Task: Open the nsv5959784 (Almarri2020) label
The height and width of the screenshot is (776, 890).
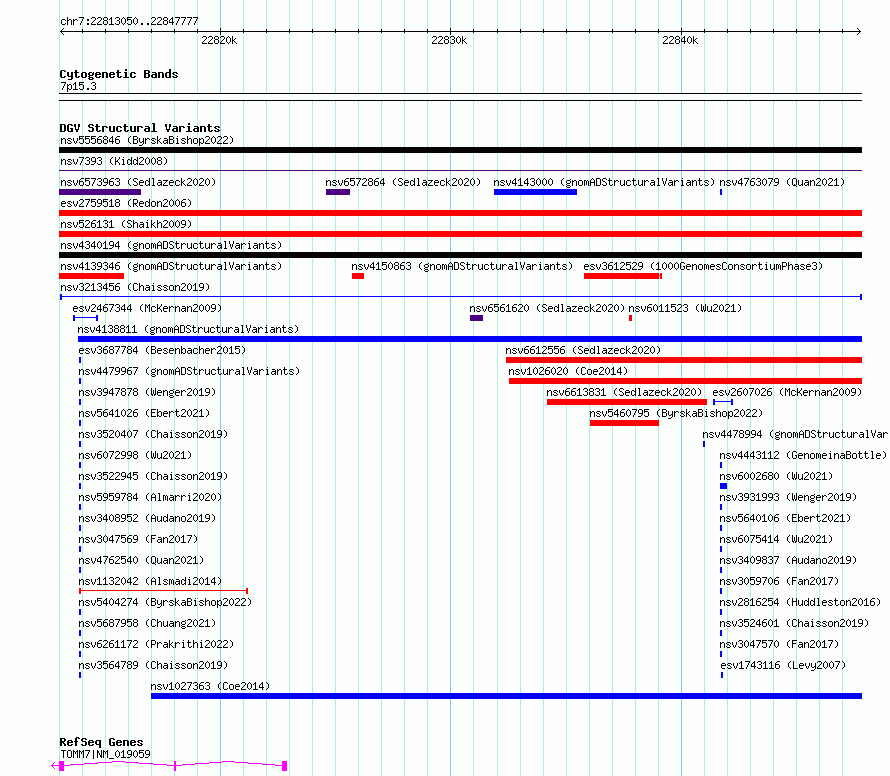Action: pyautogui.click(x=150, y=497)
